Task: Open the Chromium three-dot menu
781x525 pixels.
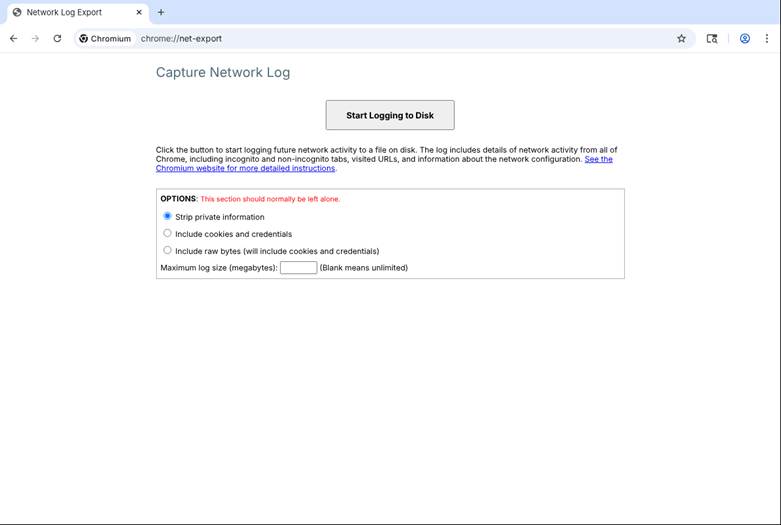Action: click(767, 38)
